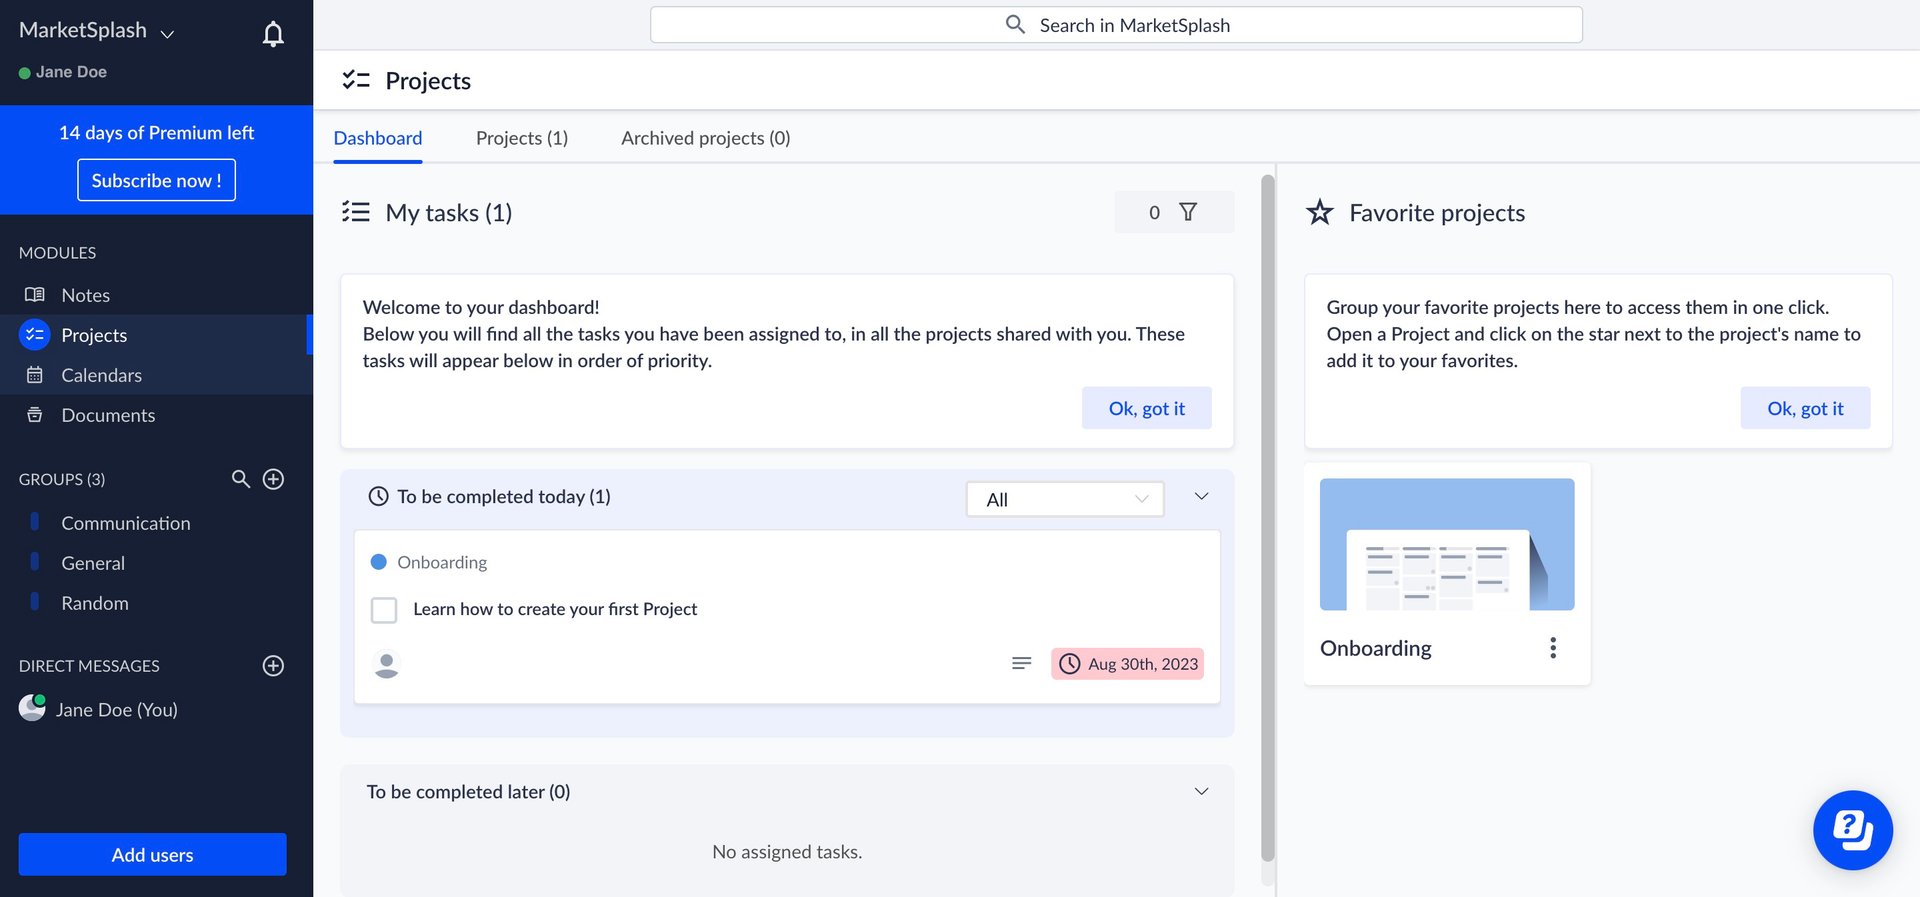Open the Onboarding project three-dot menu

click(1553, 648)
